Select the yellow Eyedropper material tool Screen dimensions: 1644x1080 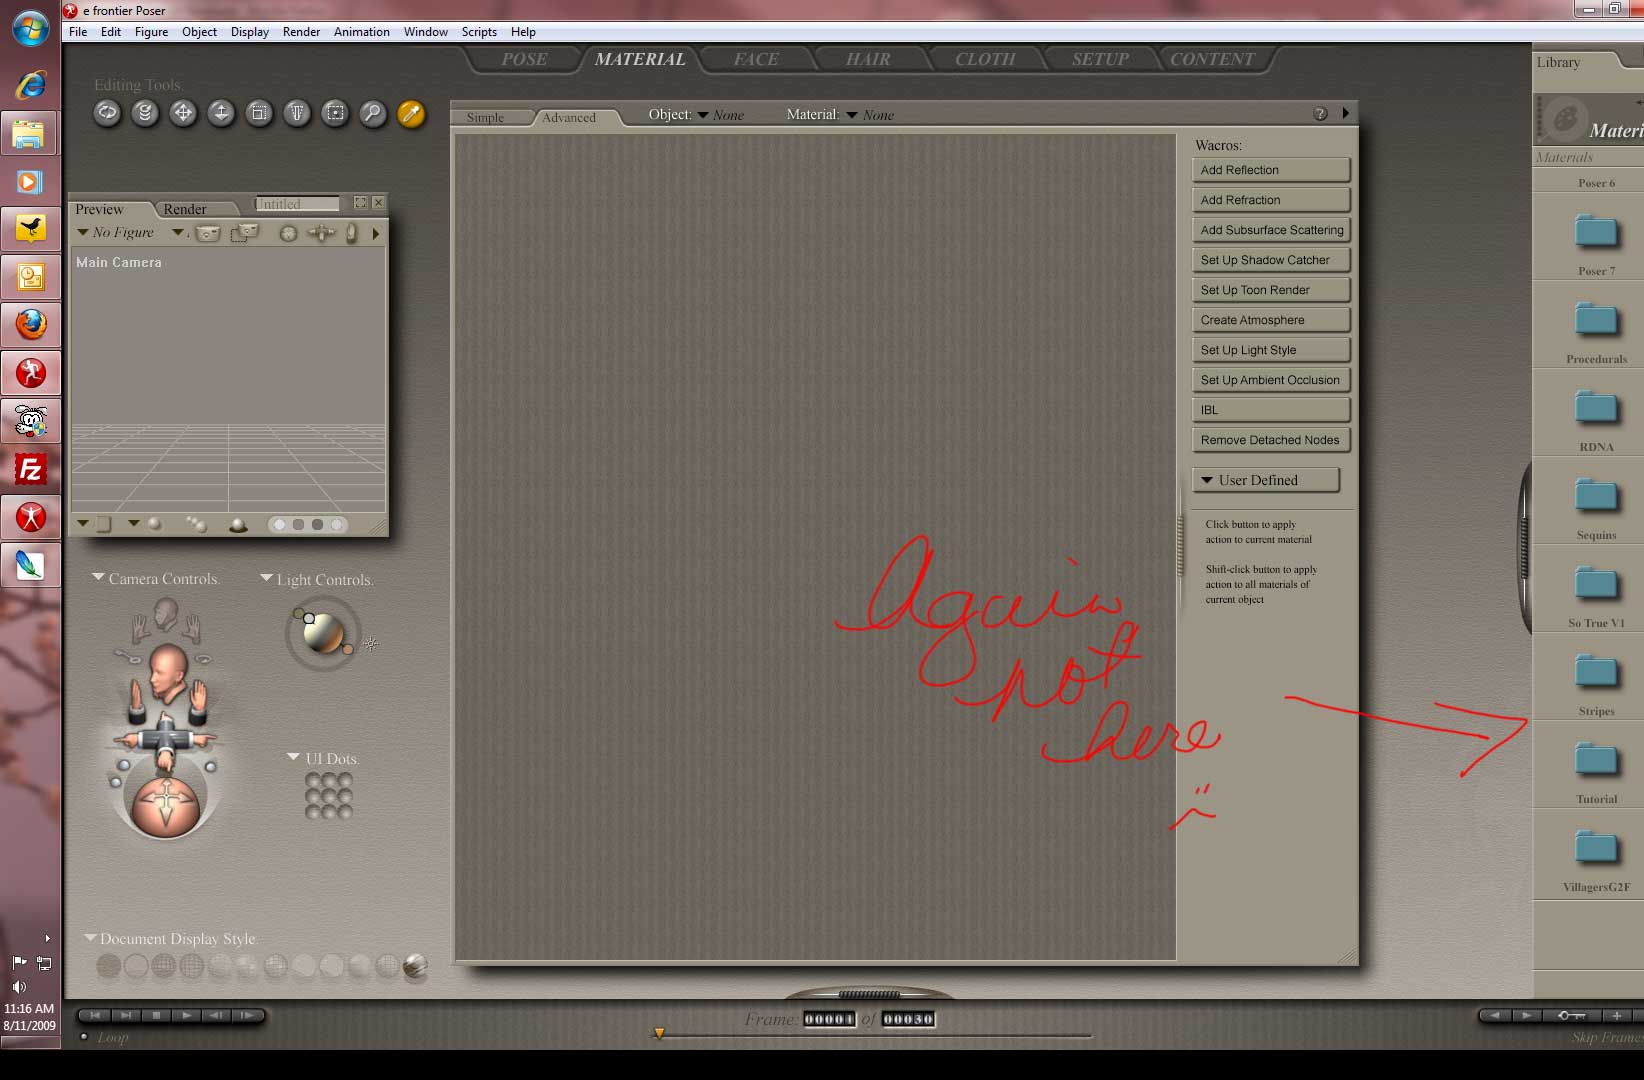point(411,113)
